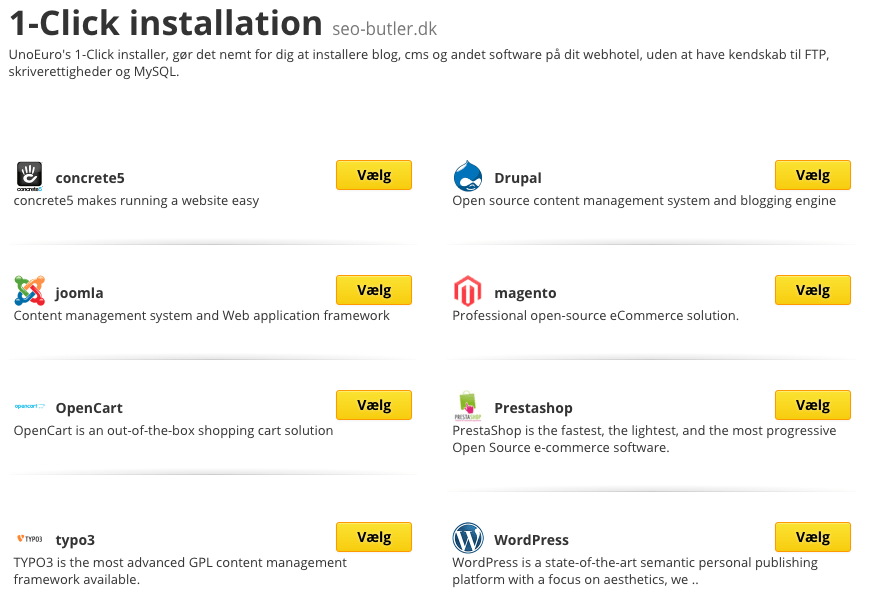Click the 1-Click installation heading
Image resolution: width=873 pixels, height=608 pixels.
click(166, 23)
